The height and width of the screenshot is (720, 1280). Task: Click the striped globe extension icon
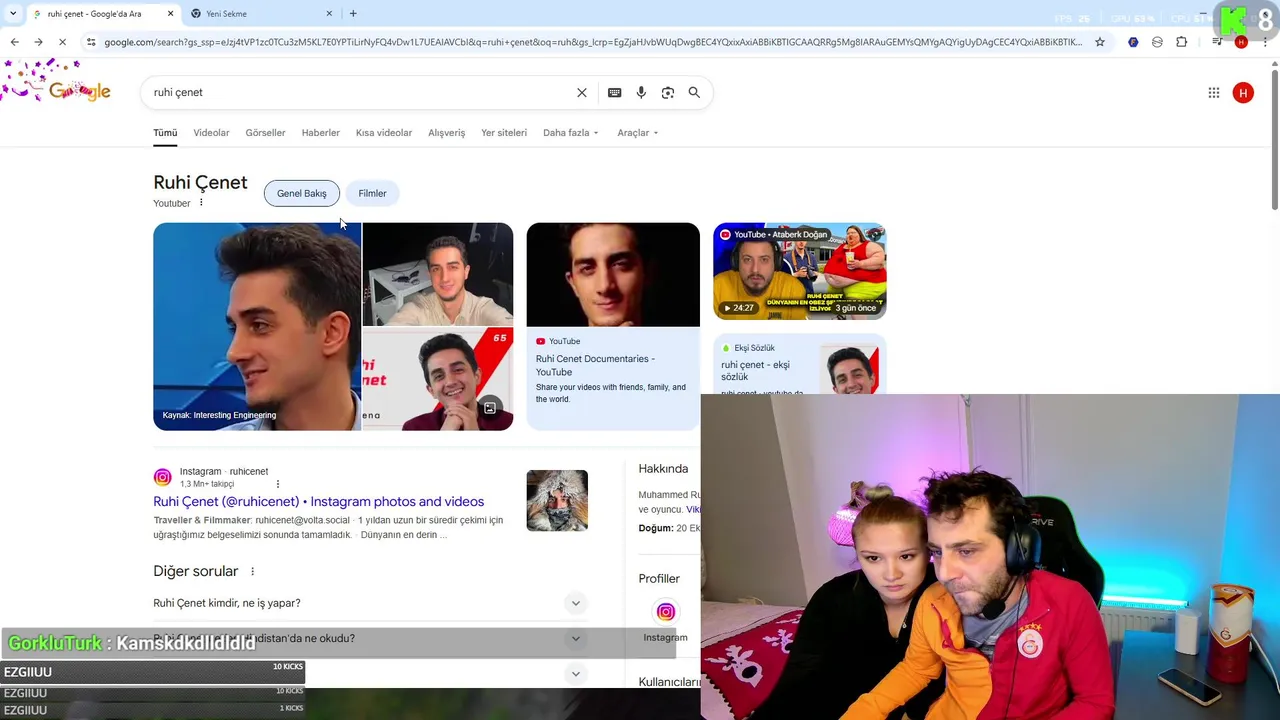[x=1157, y=42]
